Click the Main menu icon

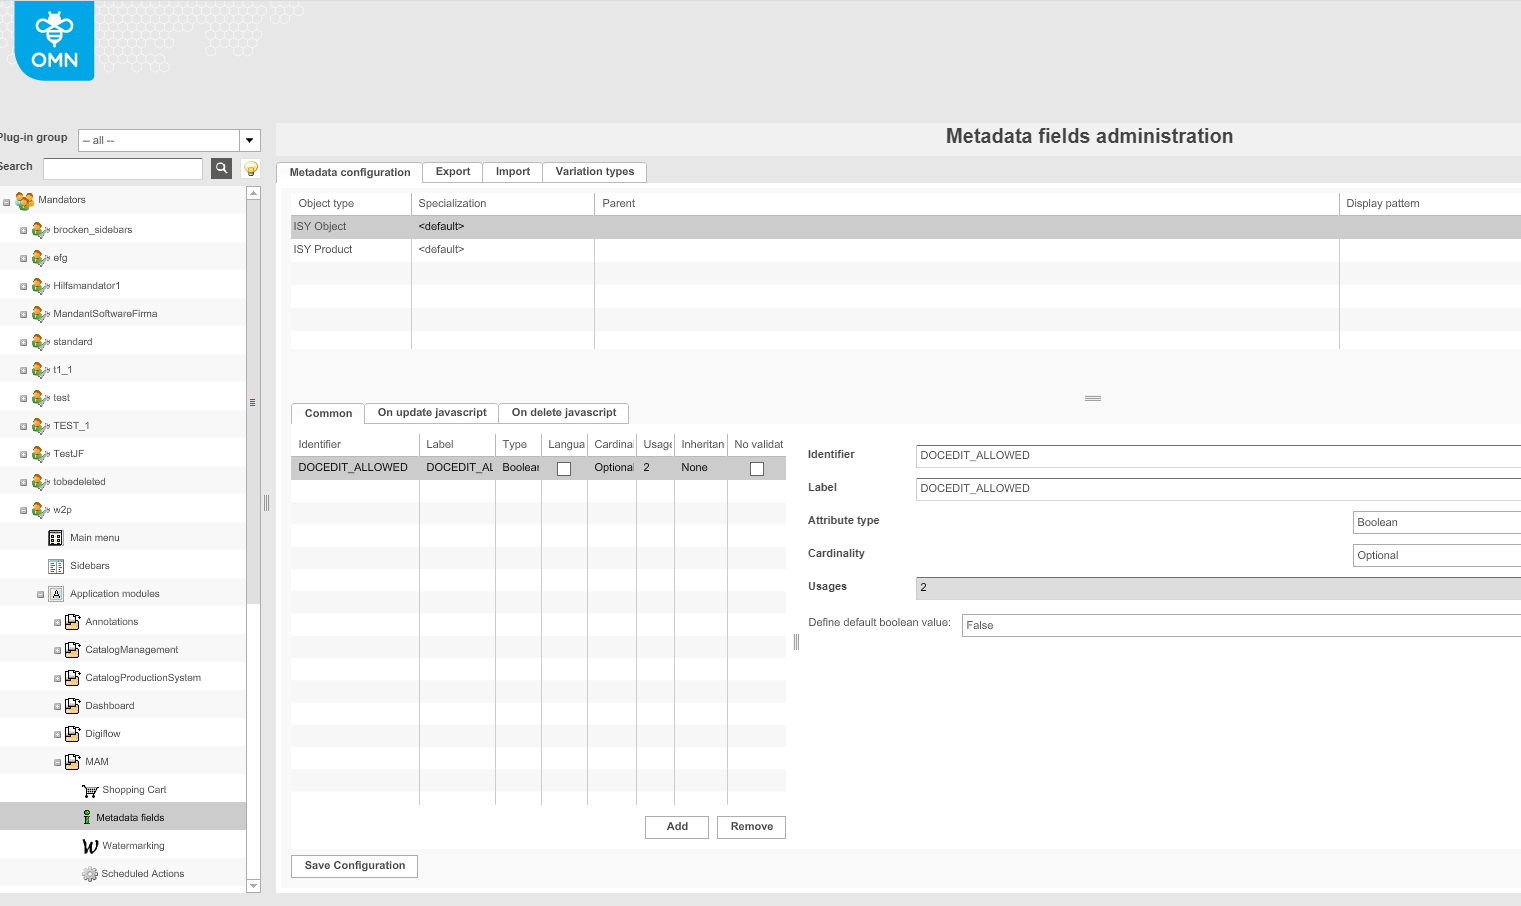tap(56, 538)
